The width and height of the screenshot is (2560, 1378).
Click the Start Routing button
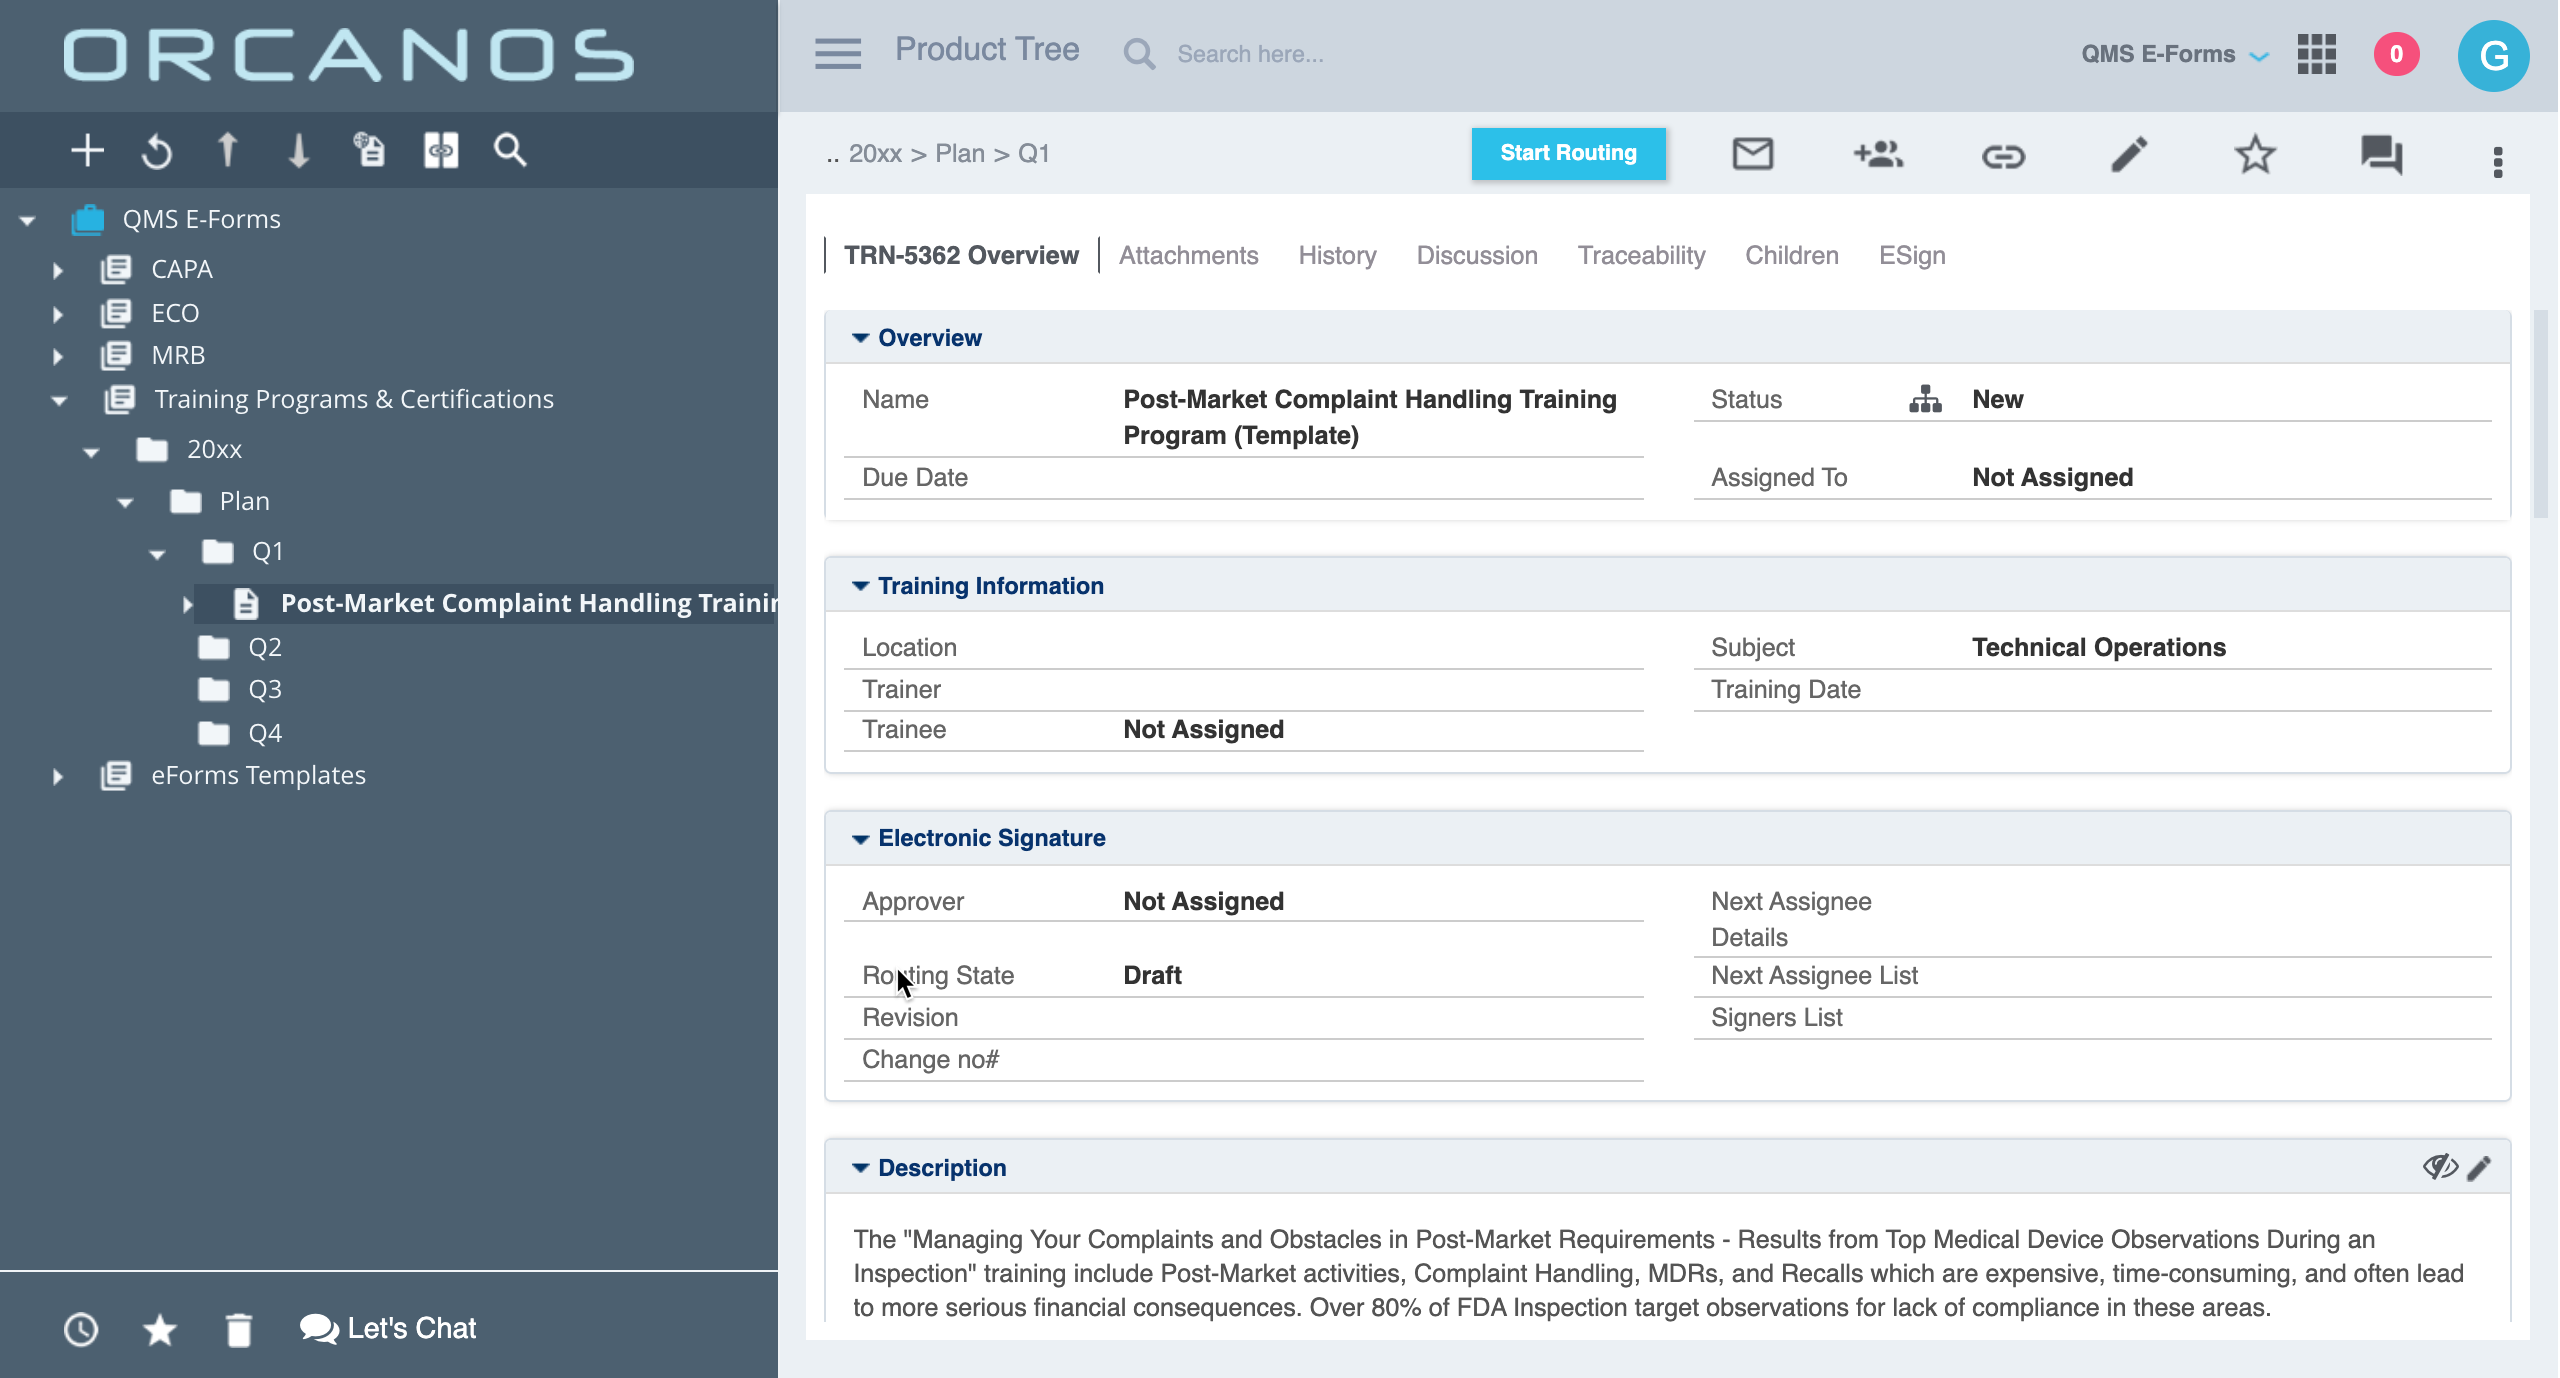click(1567, 153)
